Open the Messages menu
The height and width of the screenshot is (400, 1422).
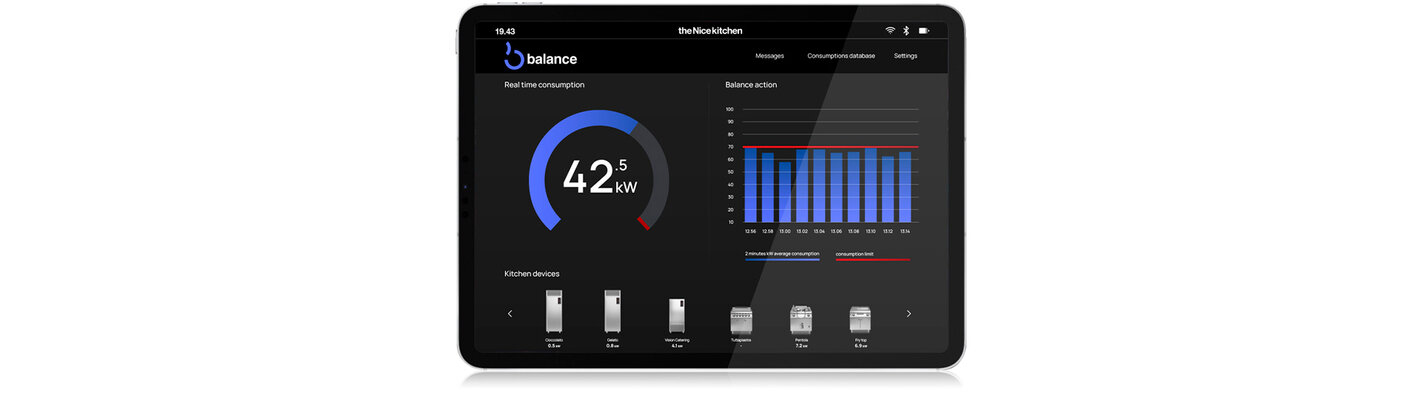[769, 56]
